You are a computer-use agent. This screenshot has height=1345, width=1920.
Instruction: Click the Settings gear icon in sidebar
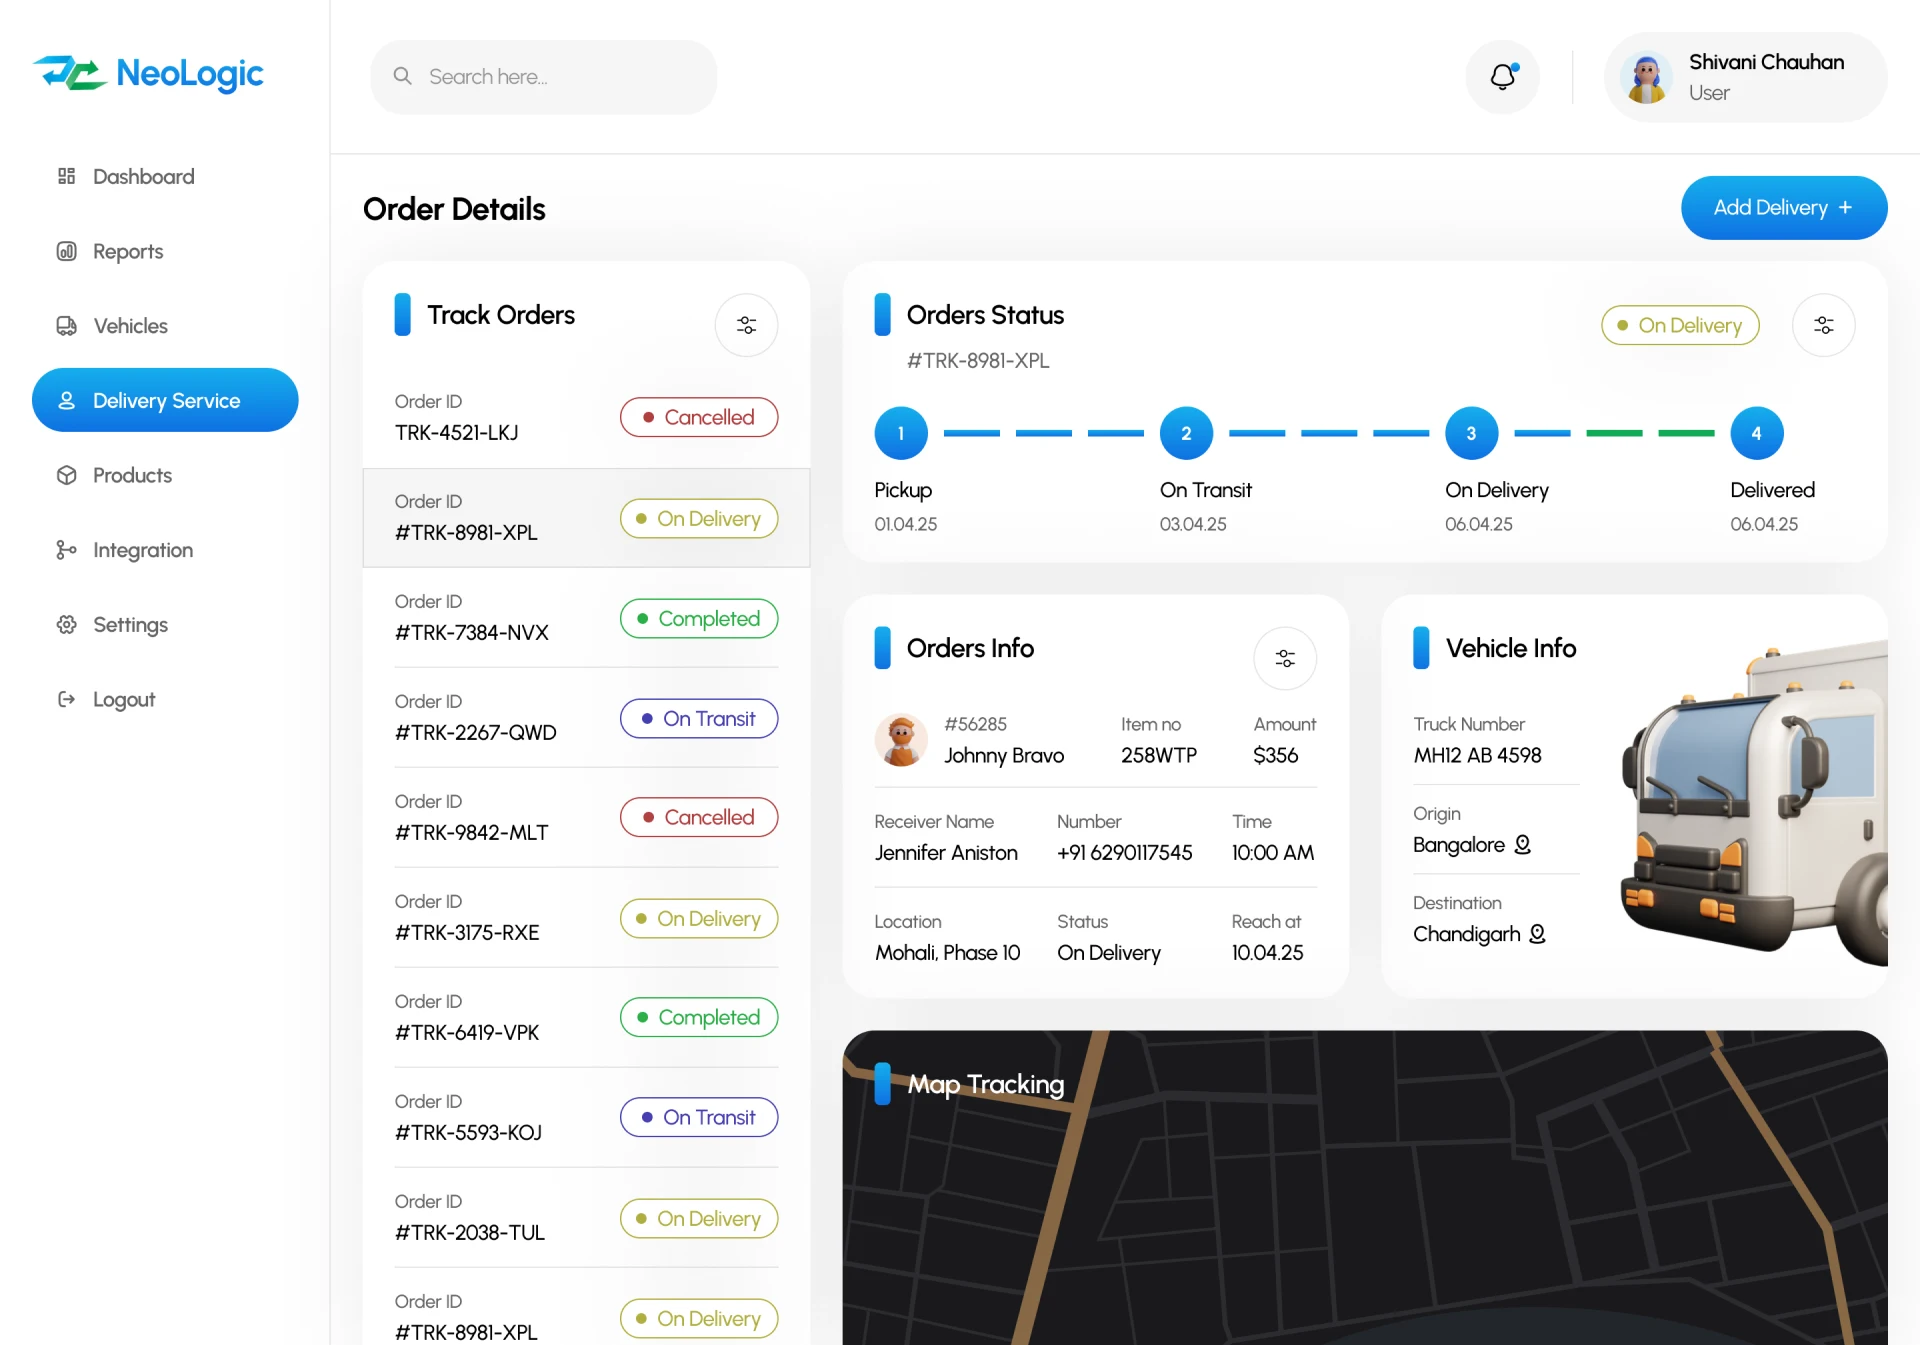point(66,624)
